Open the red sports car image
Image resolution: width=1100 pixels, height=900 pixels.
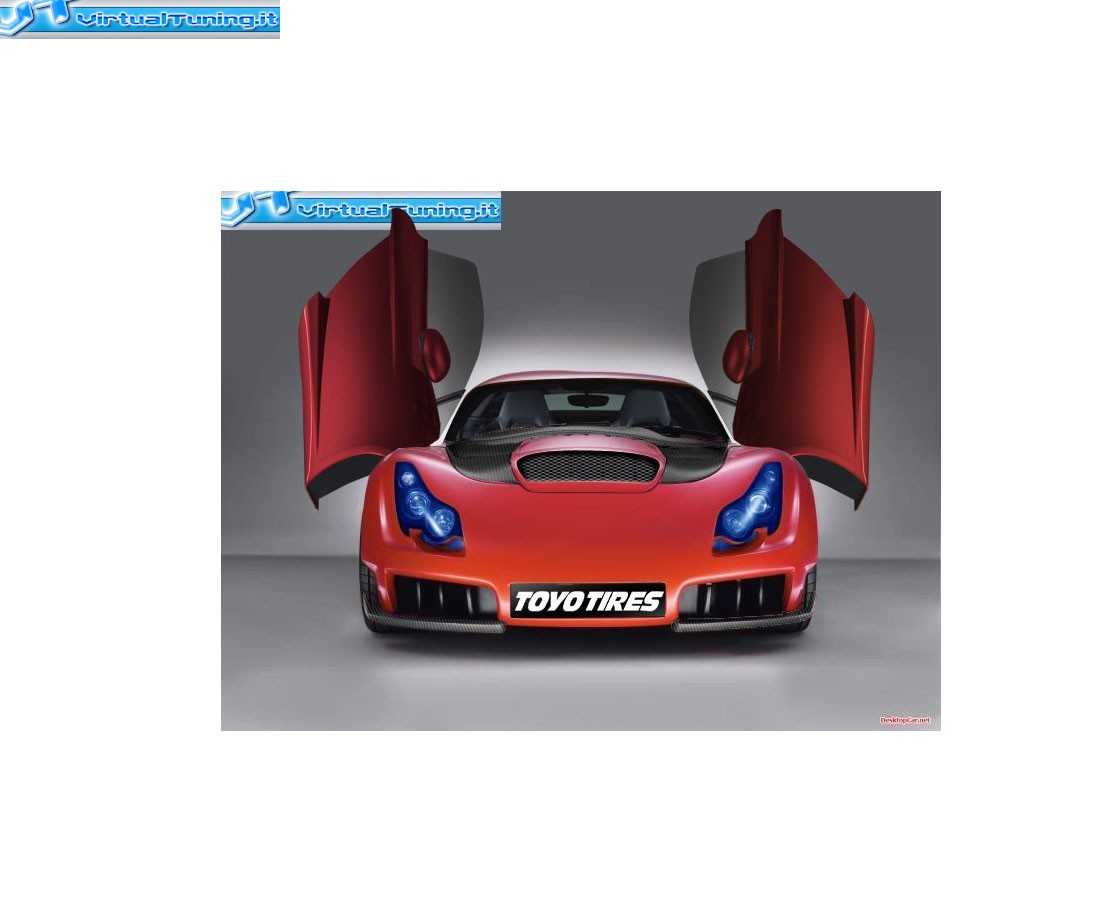581,461
